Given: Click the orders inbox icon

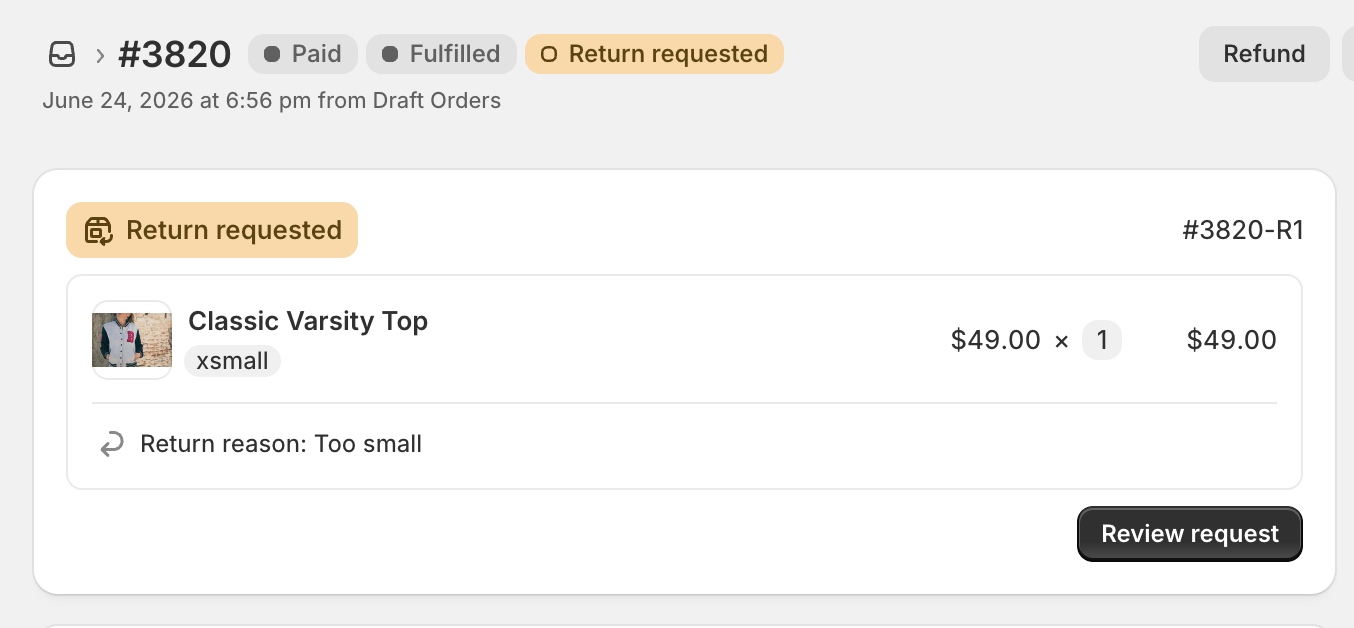Looking at the screenshot, I should 62,54.
